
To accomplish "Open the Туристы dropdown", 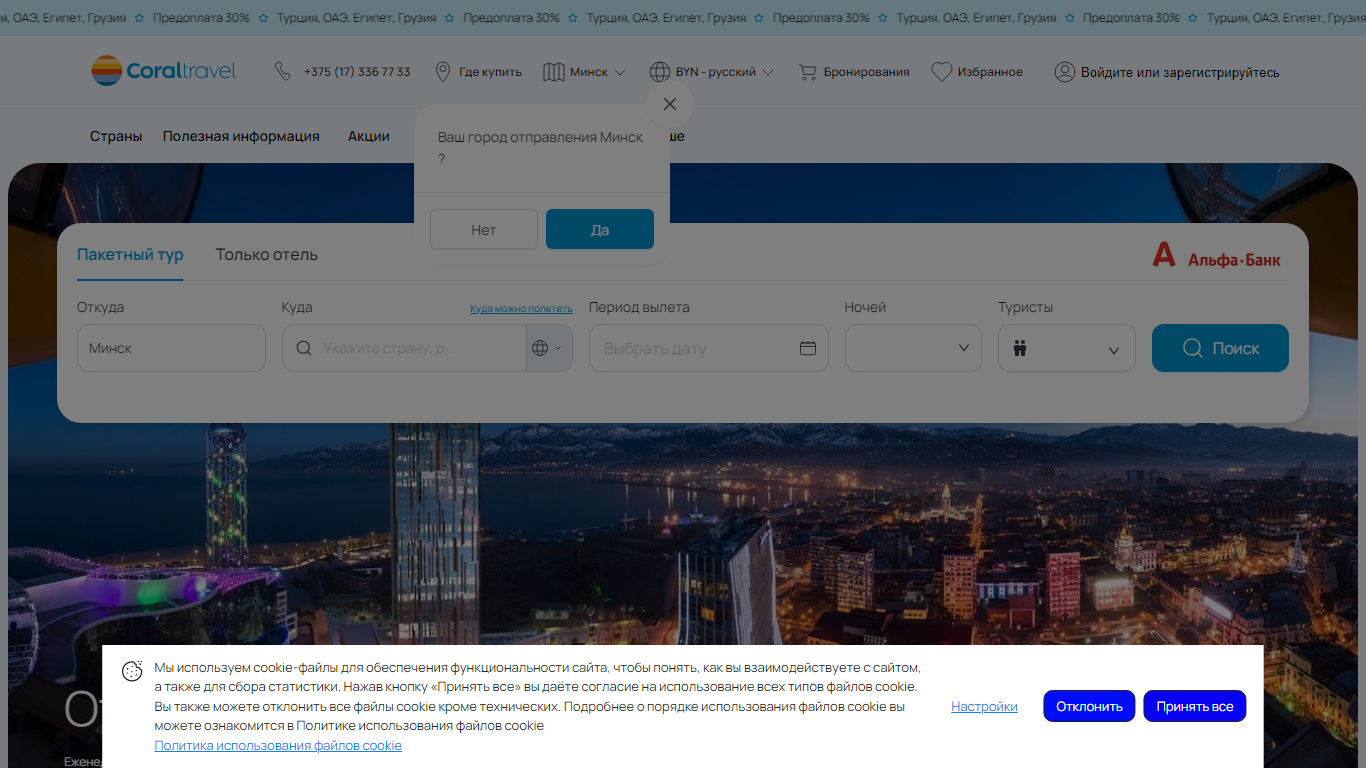I will (1067, 348).
